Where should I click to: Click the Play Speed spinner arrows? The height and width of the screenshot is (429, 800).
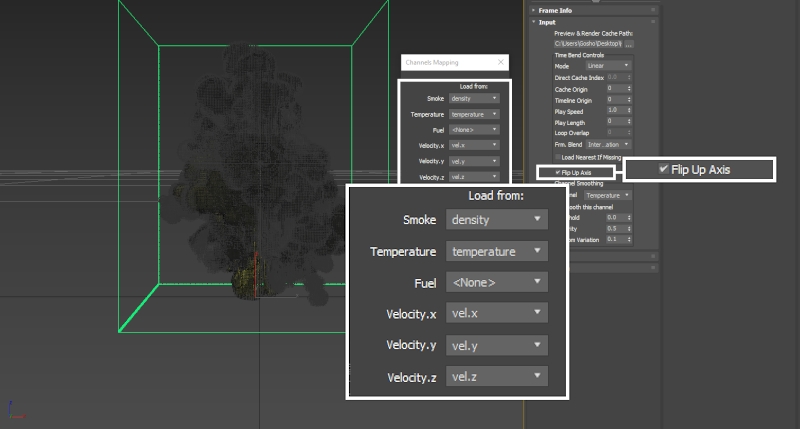coord(628,111)
